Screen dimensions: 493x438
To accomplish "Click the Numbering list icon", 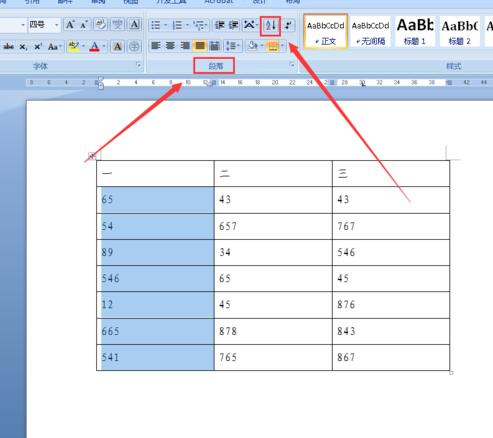I will pyautogui.click(x=177, y=25).
